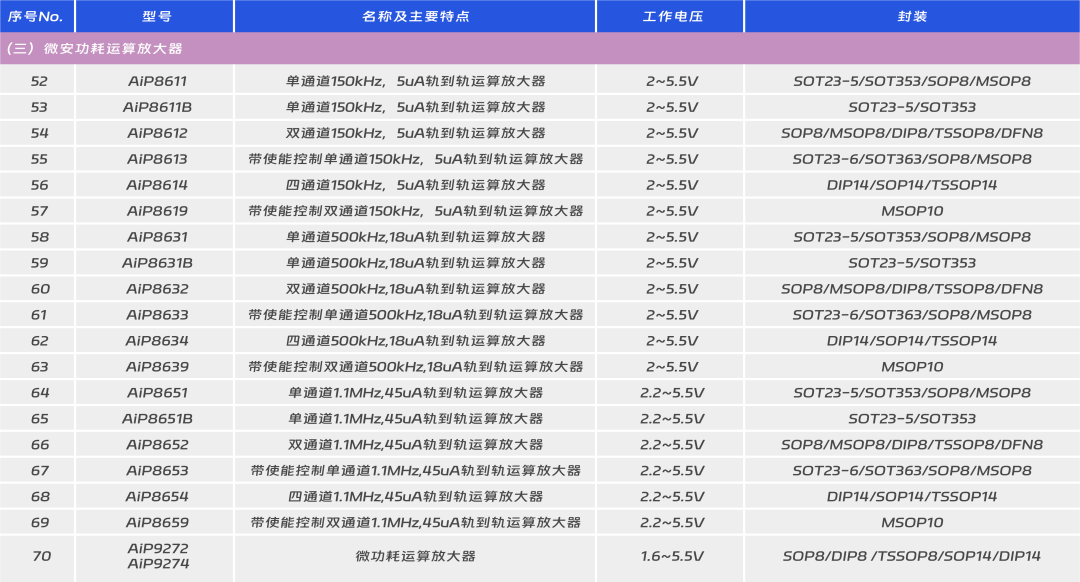1080x582 pixels.
Task: Click the 工作电压 column header
Action: pyautogui.click(x=669, y=16)
